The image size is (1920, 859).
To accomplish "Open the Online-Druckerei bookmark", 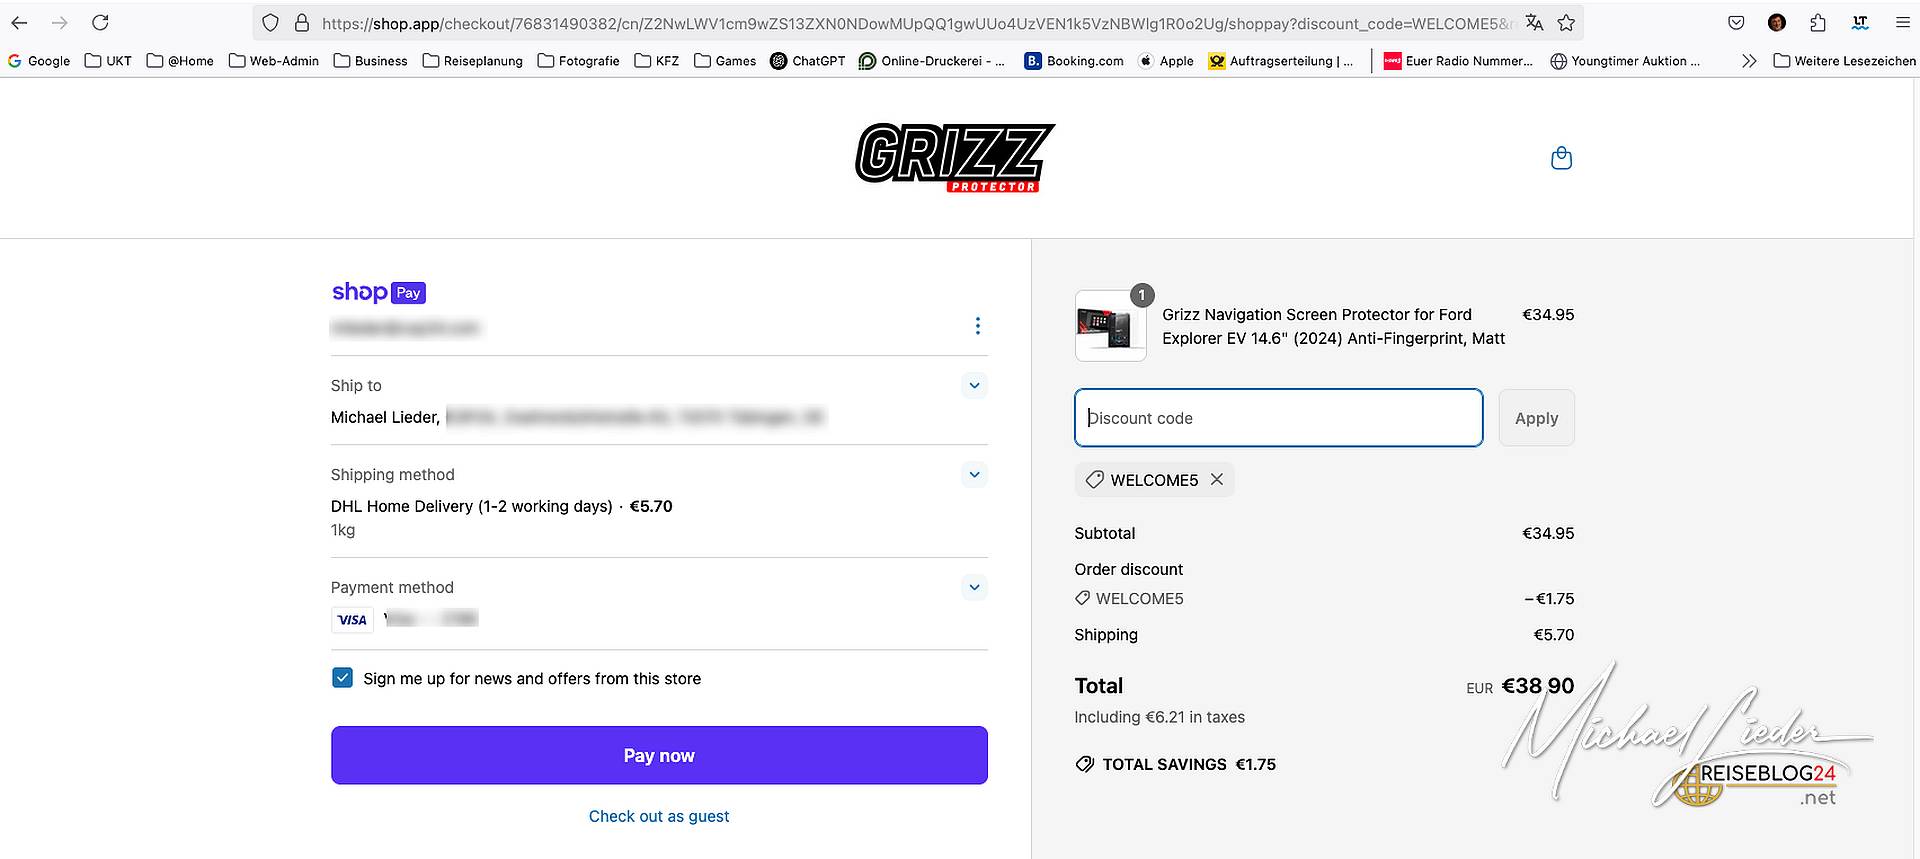I will tap(932, 61).
